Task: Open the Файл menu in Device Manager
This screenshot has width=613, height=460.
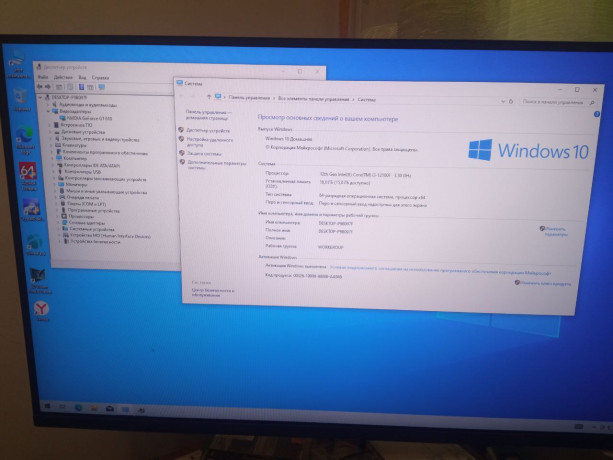Action: pos(43,77)
